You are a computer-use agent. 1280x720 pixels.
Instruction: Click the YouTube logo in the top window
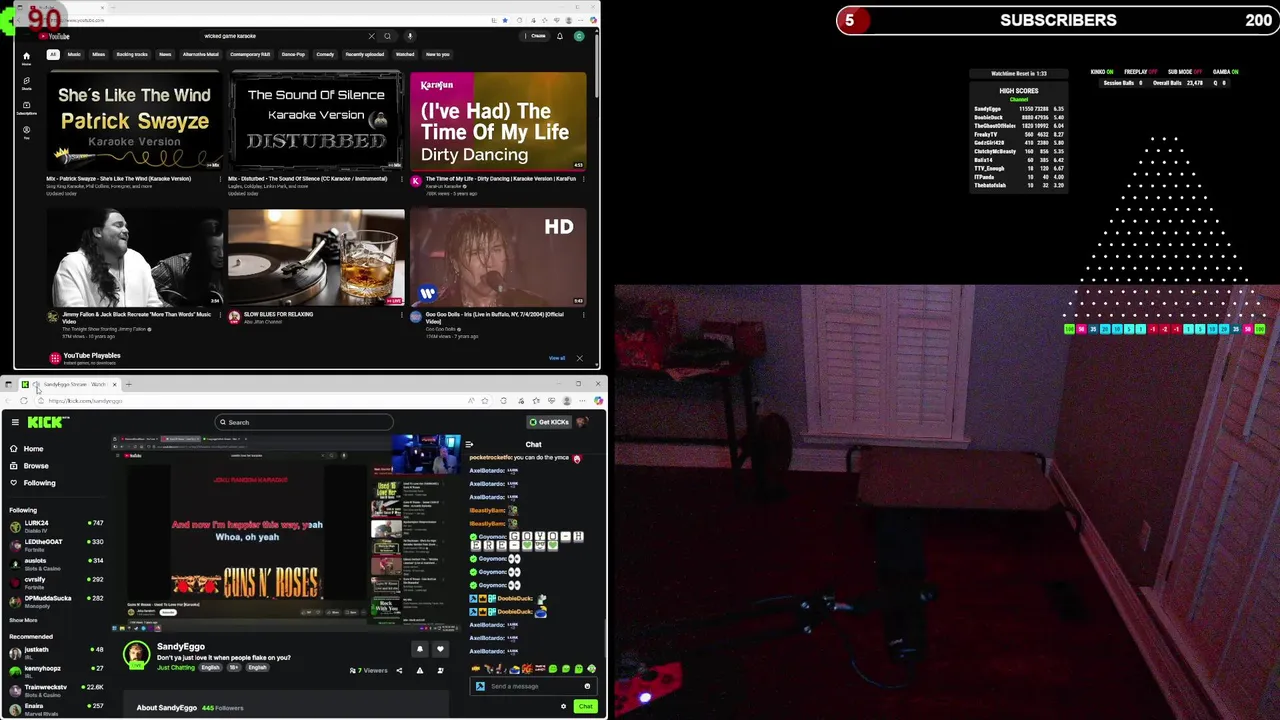[54, 36]
